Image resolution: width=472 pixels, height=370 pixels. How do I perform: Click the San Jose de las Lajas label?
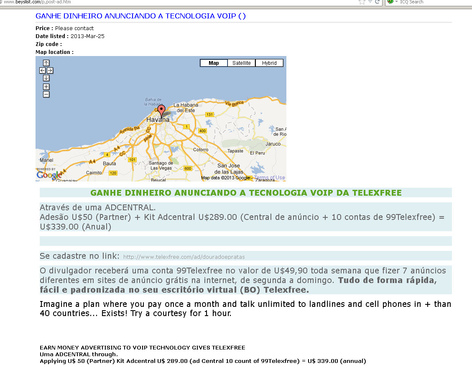(x=228, y=169)
